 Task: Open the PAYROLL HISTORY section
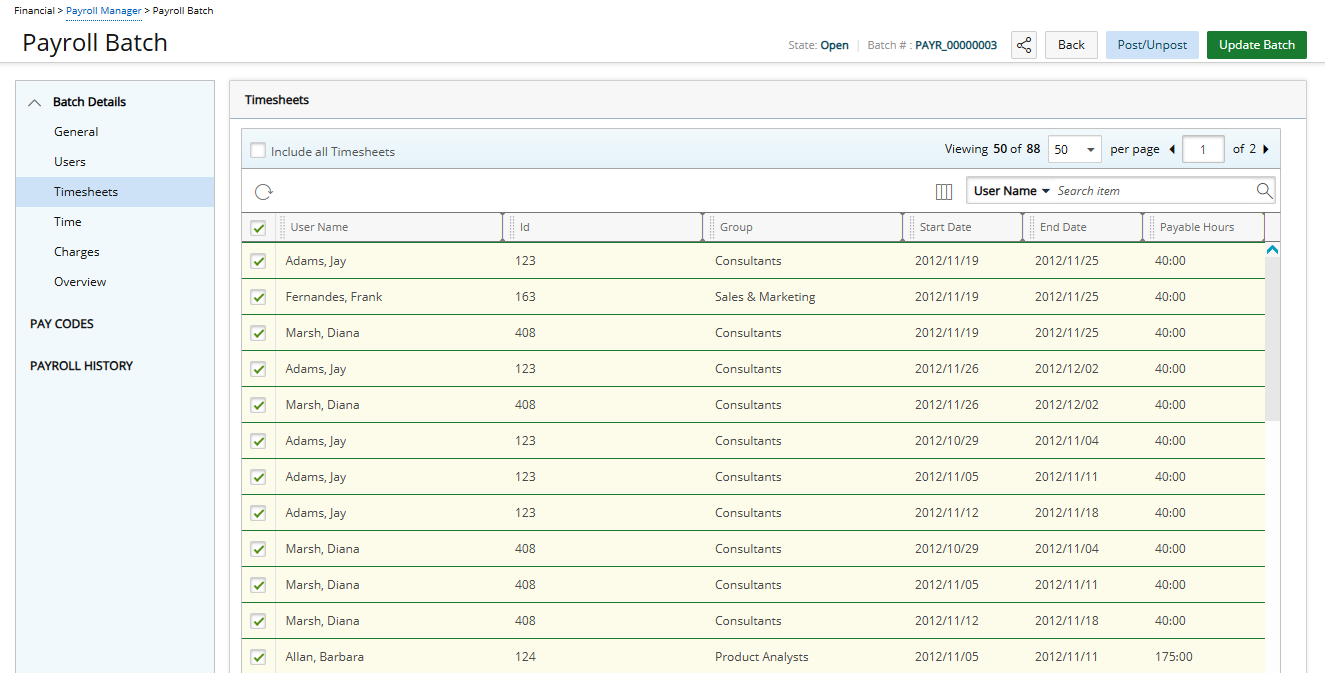tap(81, 366)
